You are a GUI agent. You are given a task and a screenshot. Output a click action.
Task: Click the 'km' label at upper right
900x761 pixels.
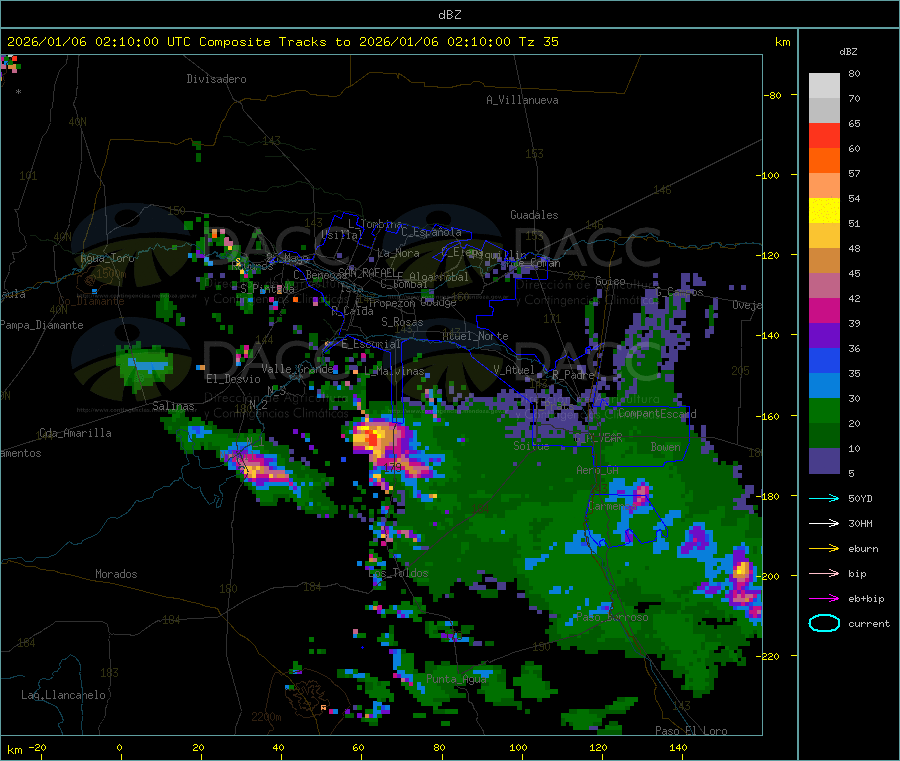782,42
